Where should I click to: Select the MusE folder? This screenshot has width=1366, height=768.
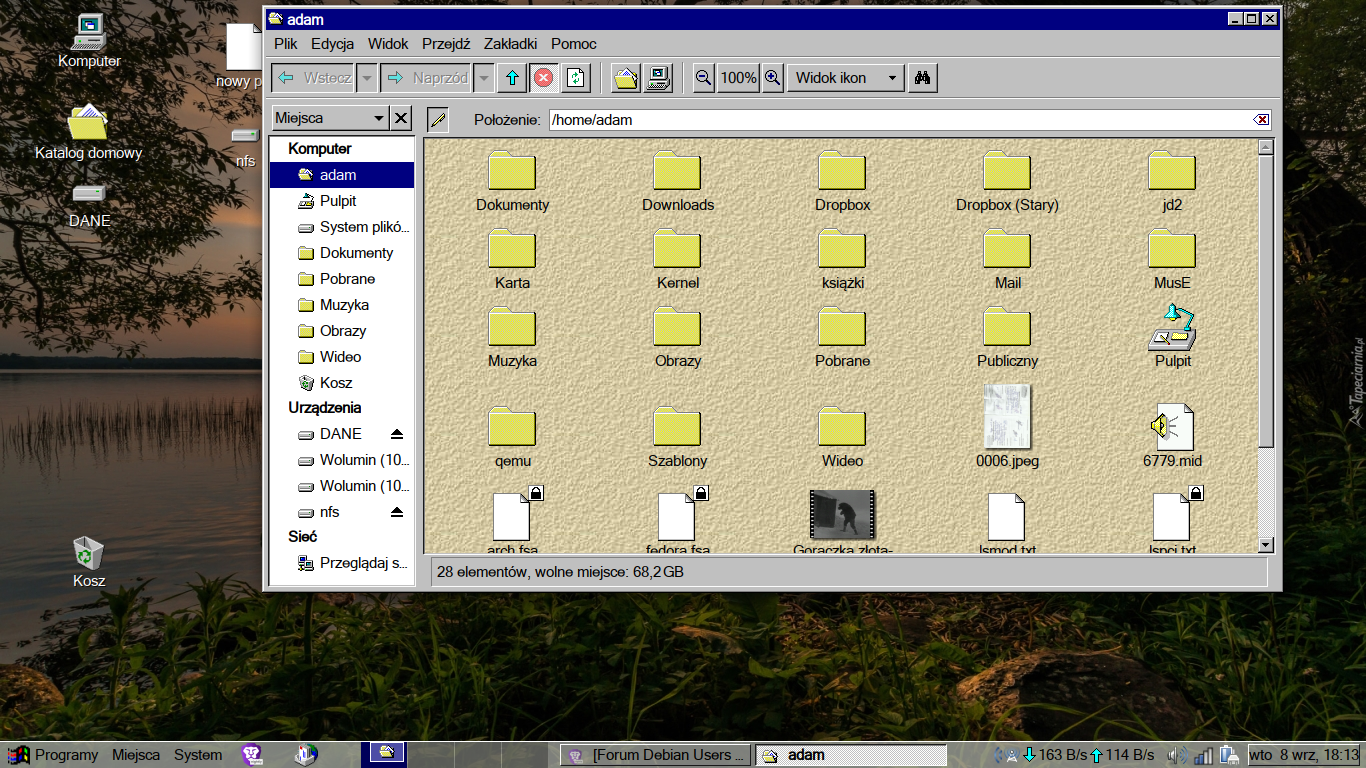click(1172, 259)
